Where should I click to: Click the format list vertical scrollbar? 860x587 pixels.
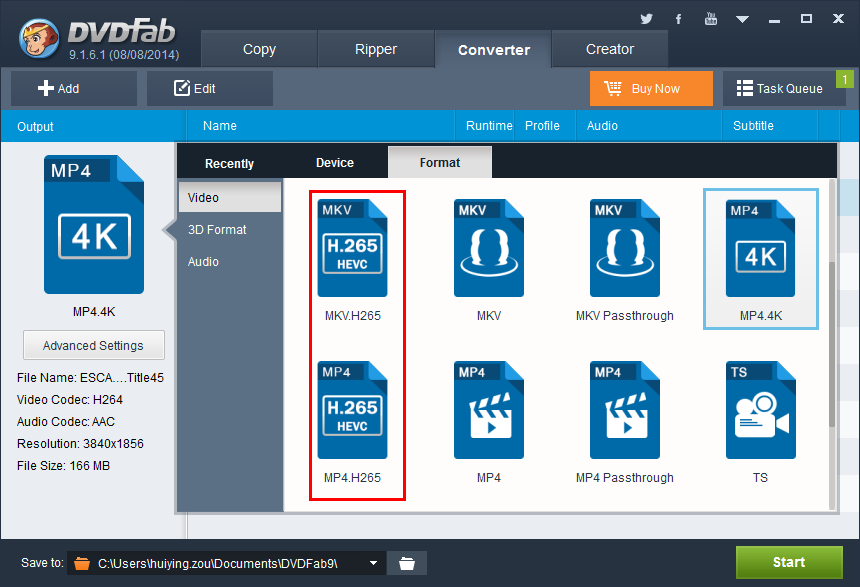[x=832, y=345]
